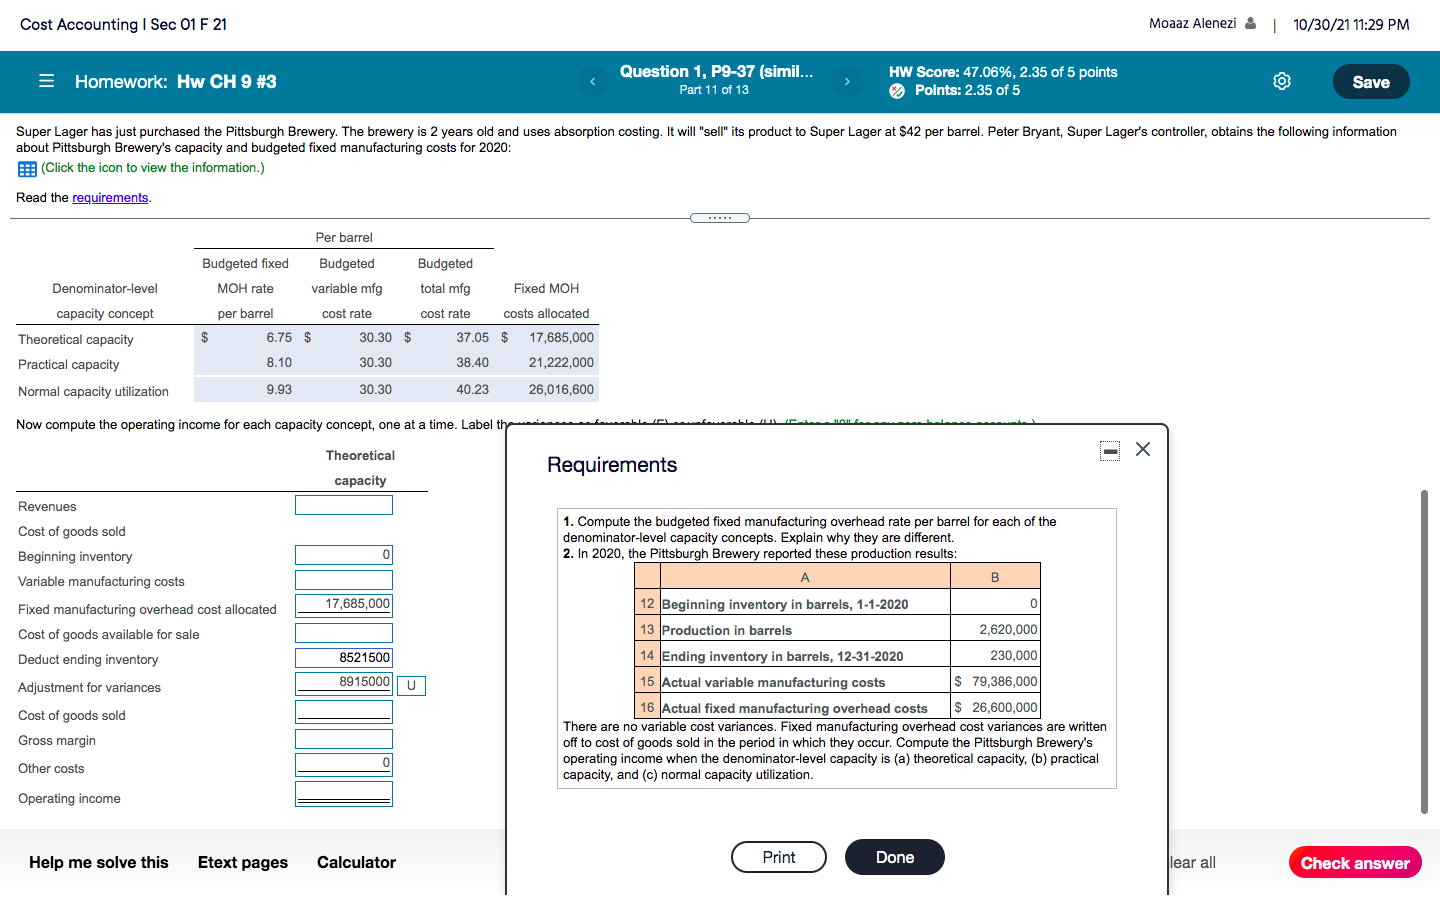Open the Calculator
The image size is (1440, 900).
tap(356, 862)
